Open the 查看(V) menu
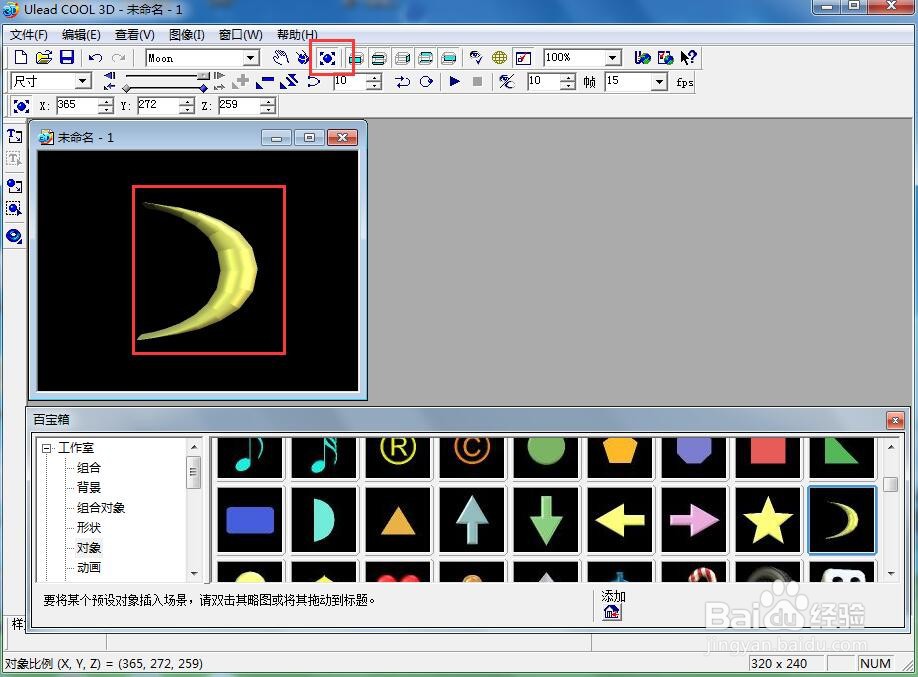 pos(135,35)
